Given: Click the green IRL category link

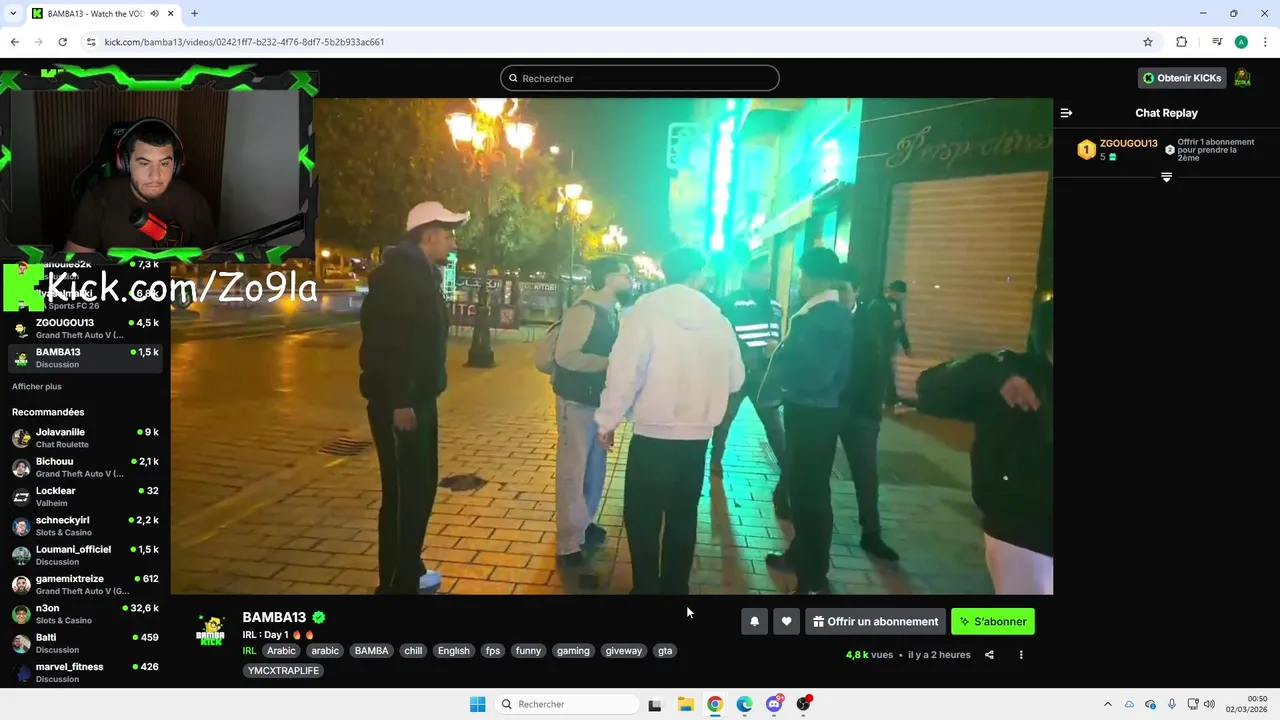Looking at the screenshot, I should (x=249, y=651).
